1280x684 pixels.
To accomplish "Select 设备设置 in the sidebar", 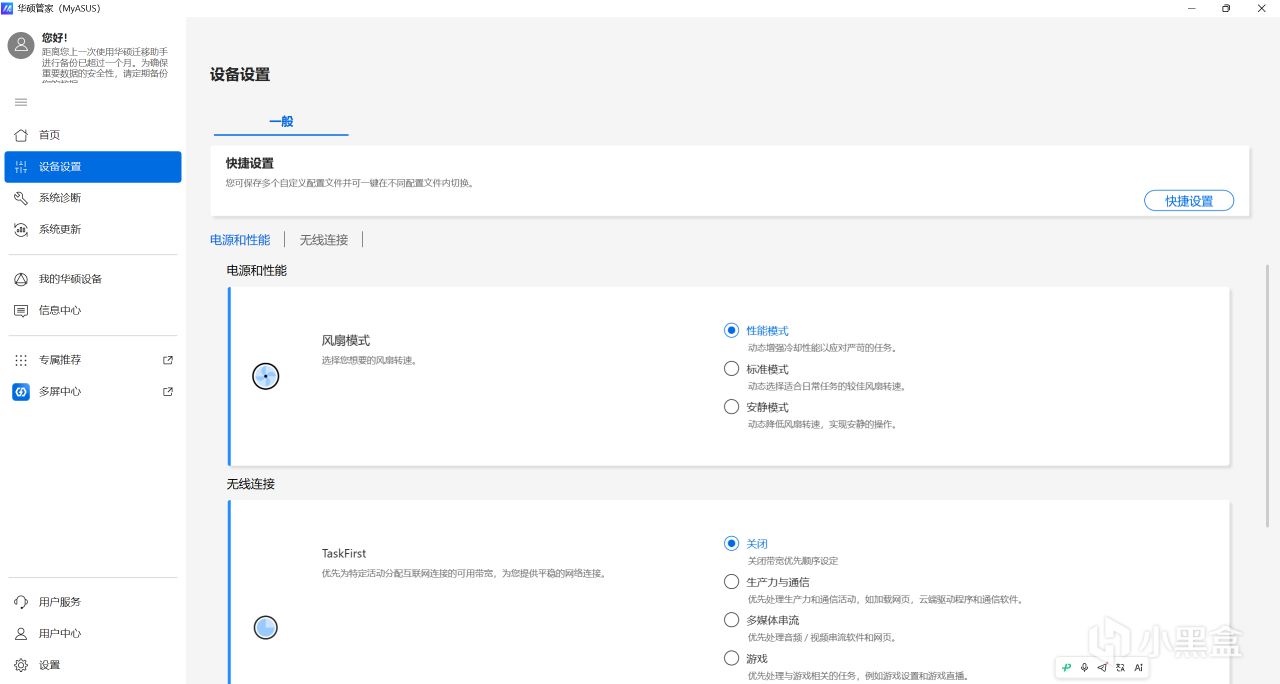I will point(93,167).
